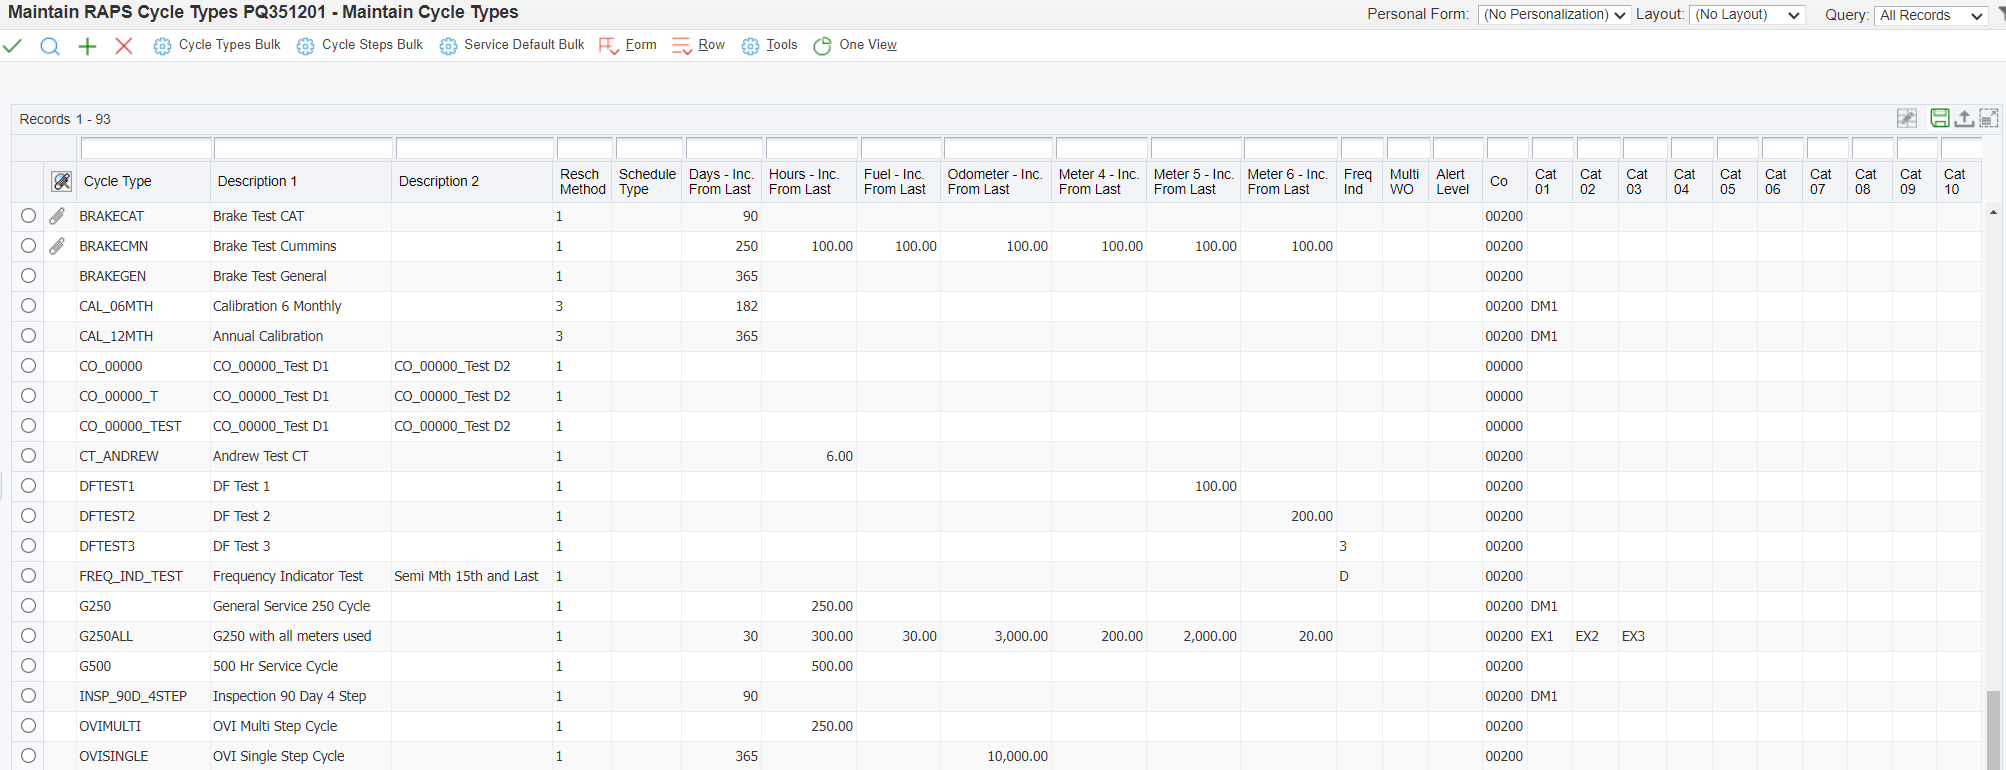The height and width of the screenshot is (770, 2006).
Task: Click the Cycle Type filter input field
Action: 146,148
